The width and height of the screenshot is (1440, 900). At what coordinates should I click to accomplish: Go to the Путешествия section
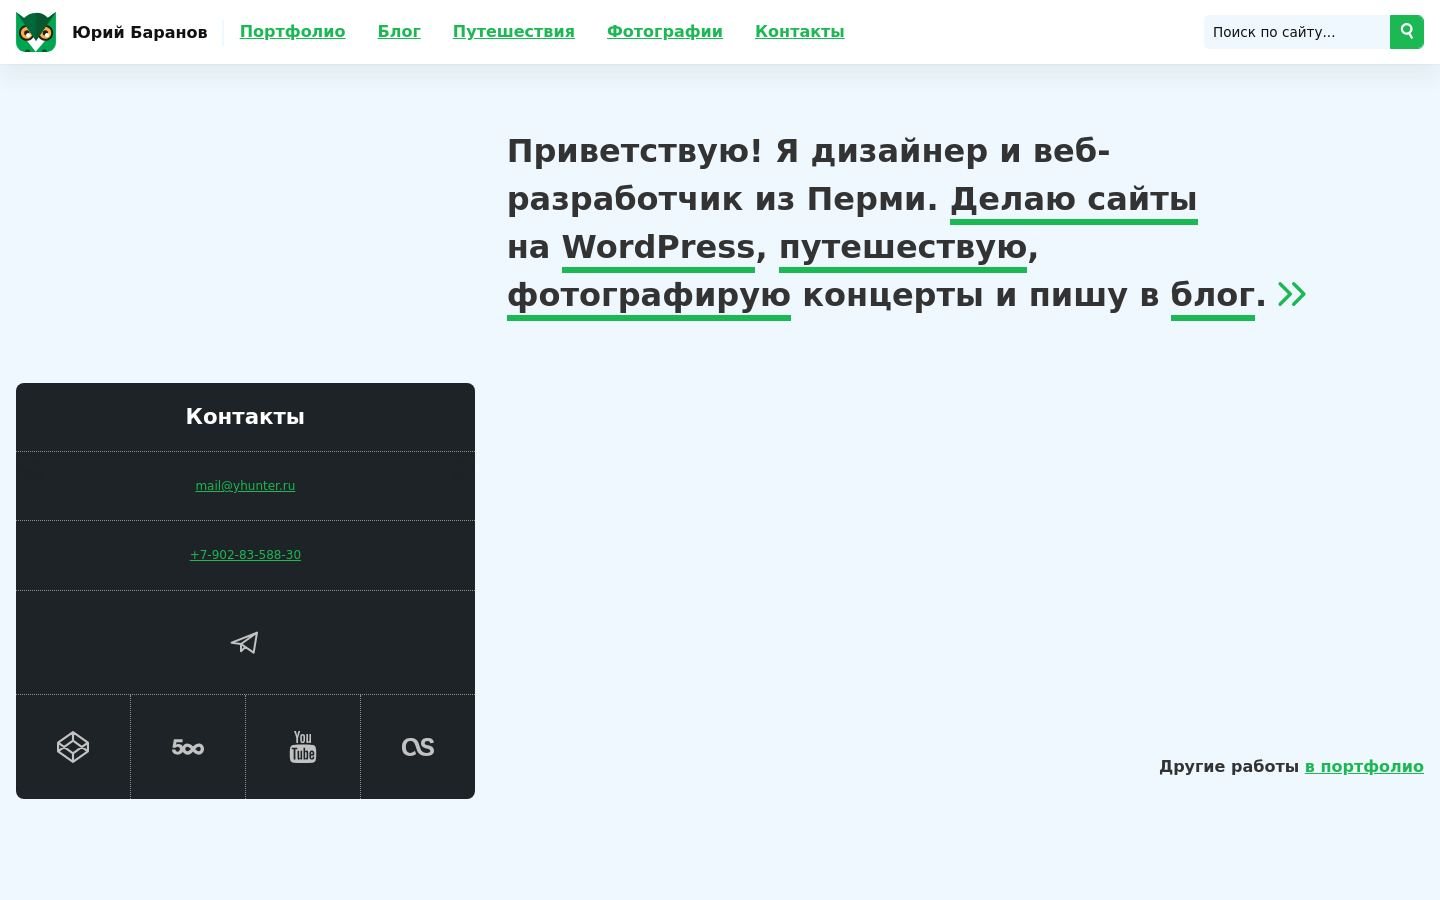pos(513,32)
